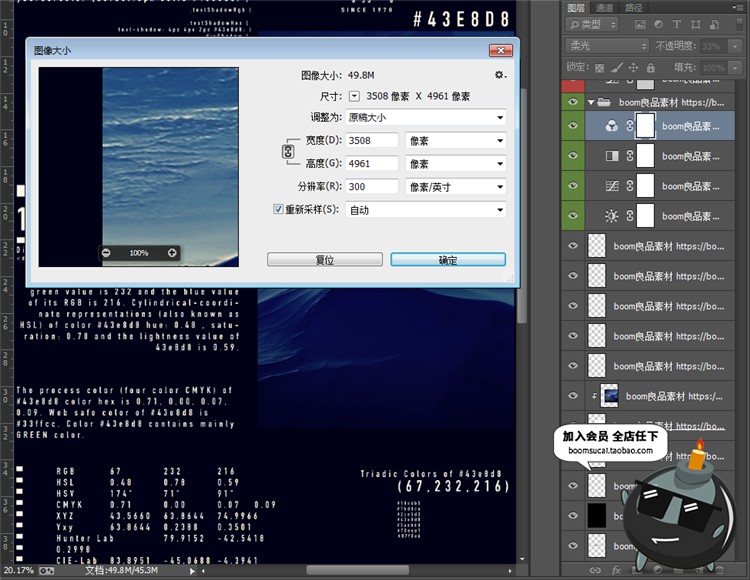The image size is (750, 580).
Task: Open the 柔光 blend mode dropdown
Action: pos(607,46)
